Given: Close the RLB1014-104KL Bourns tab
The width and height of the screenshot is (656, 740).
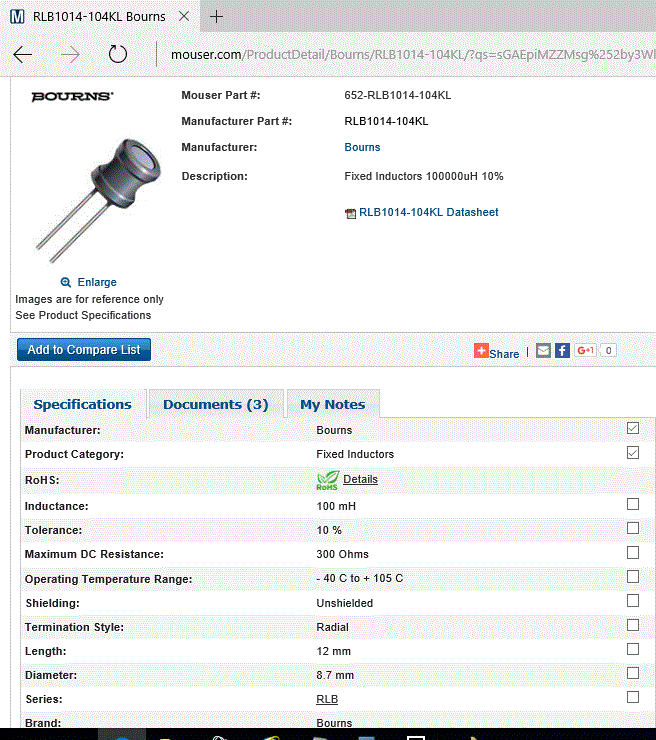Looking at the screenshot, I should pyautogui.click(x=184, y=17).
